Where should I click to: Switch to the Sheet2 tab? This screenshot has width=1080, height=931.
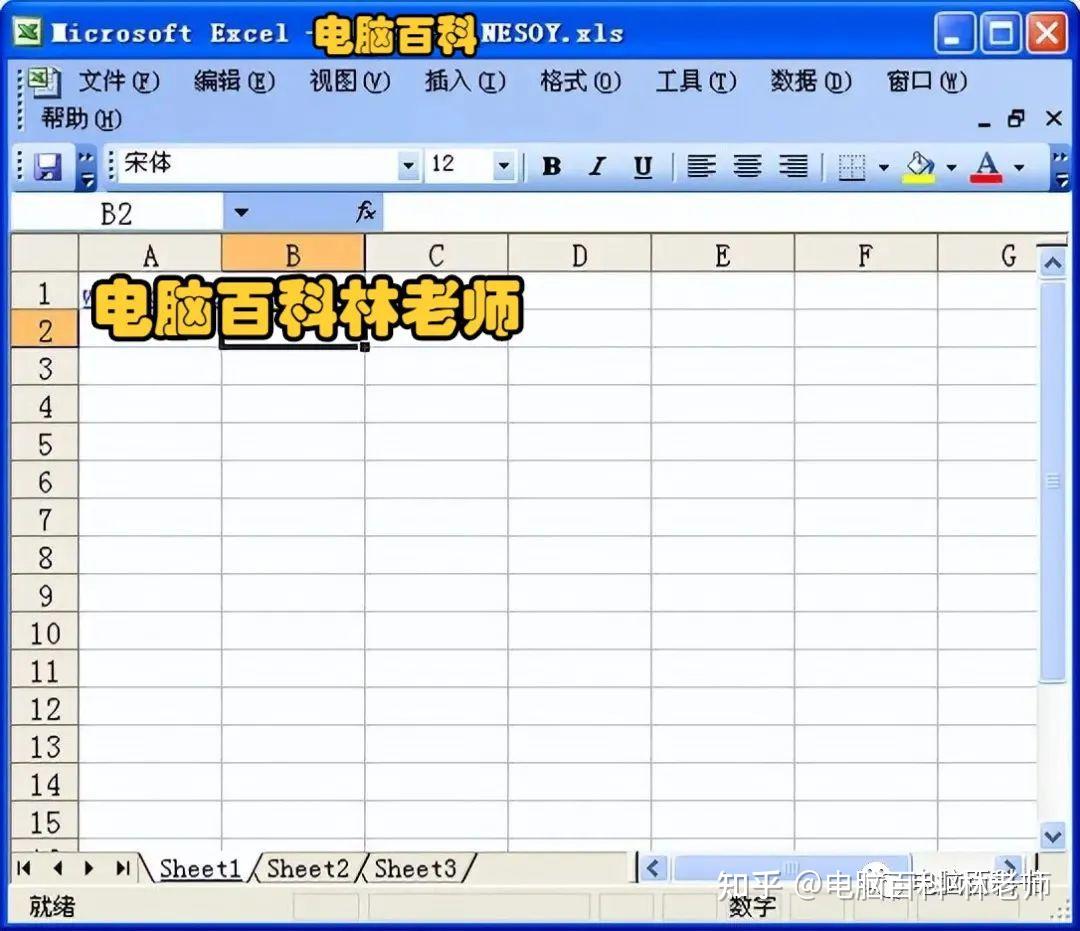point(307,868)
